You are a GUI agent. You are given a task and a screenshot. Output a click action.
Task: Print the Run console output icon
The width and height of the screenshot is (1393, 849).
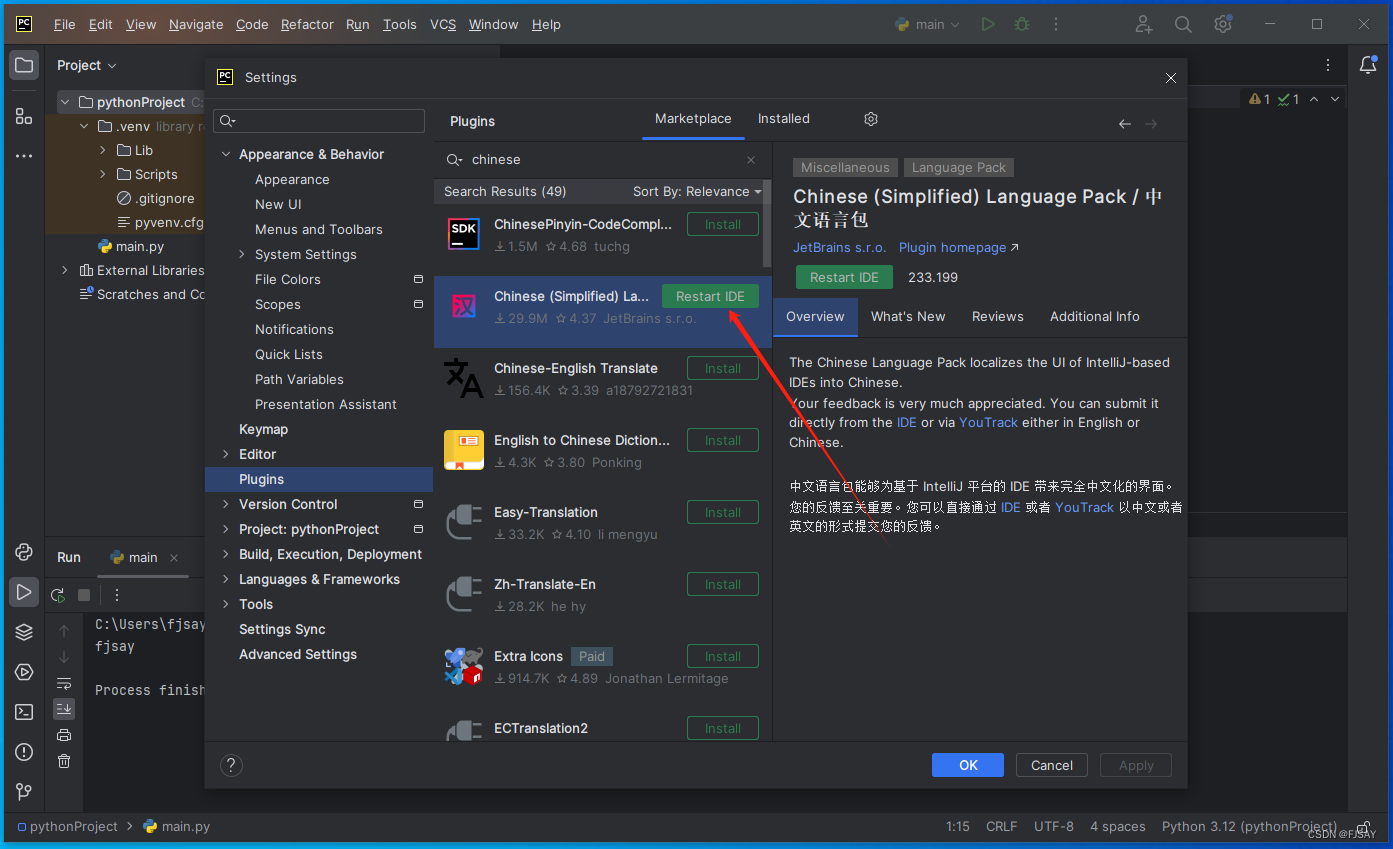(x=64, y=735)
